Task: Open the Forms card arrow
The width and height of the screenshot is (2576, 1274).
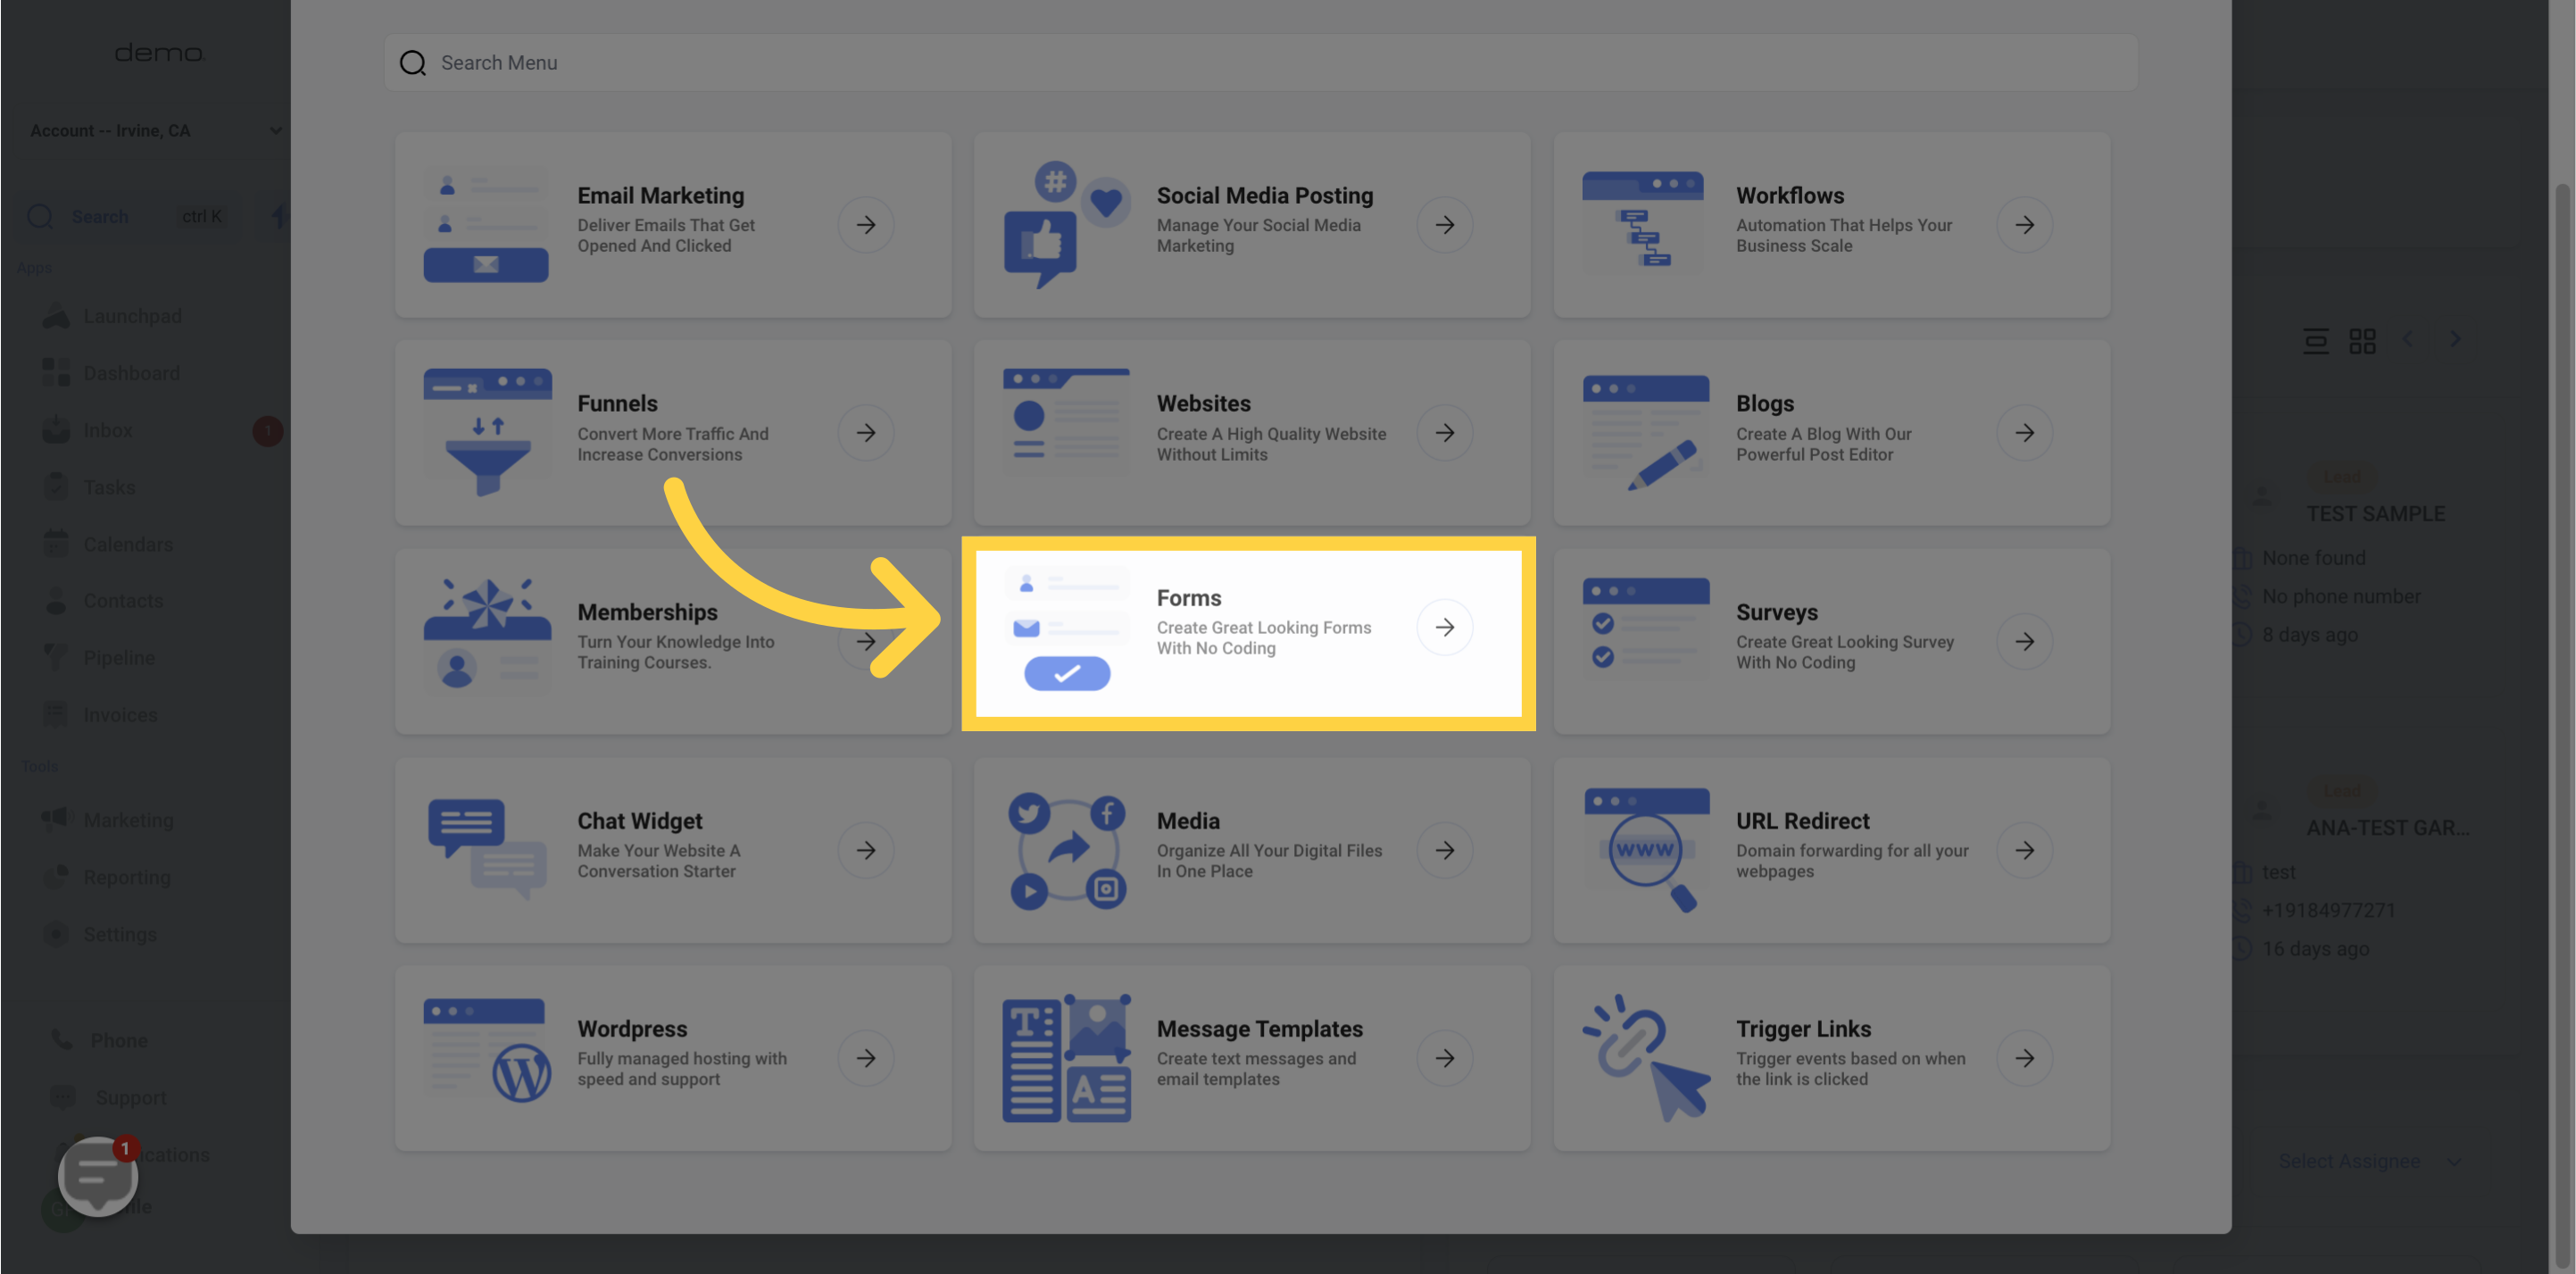Action: [x=1444, y=627]
